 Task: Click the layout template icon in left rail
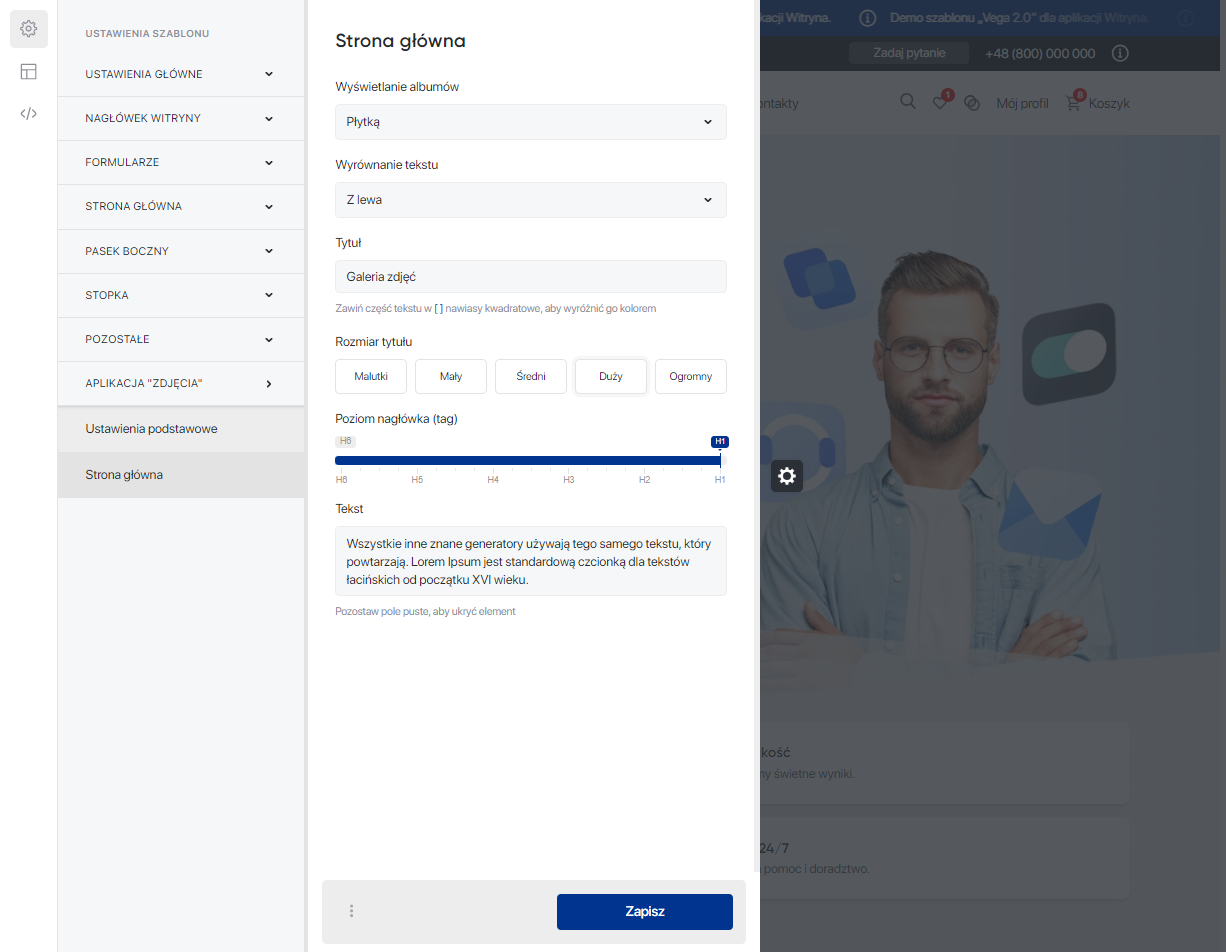(29, 71)
